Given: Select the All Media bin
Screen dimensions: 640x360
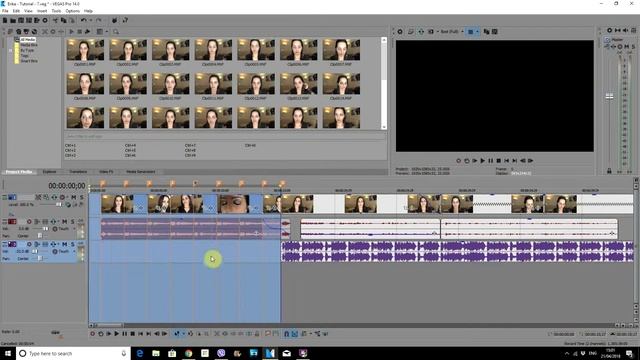Looking at the screenshot, I should [x=28, y=40].
